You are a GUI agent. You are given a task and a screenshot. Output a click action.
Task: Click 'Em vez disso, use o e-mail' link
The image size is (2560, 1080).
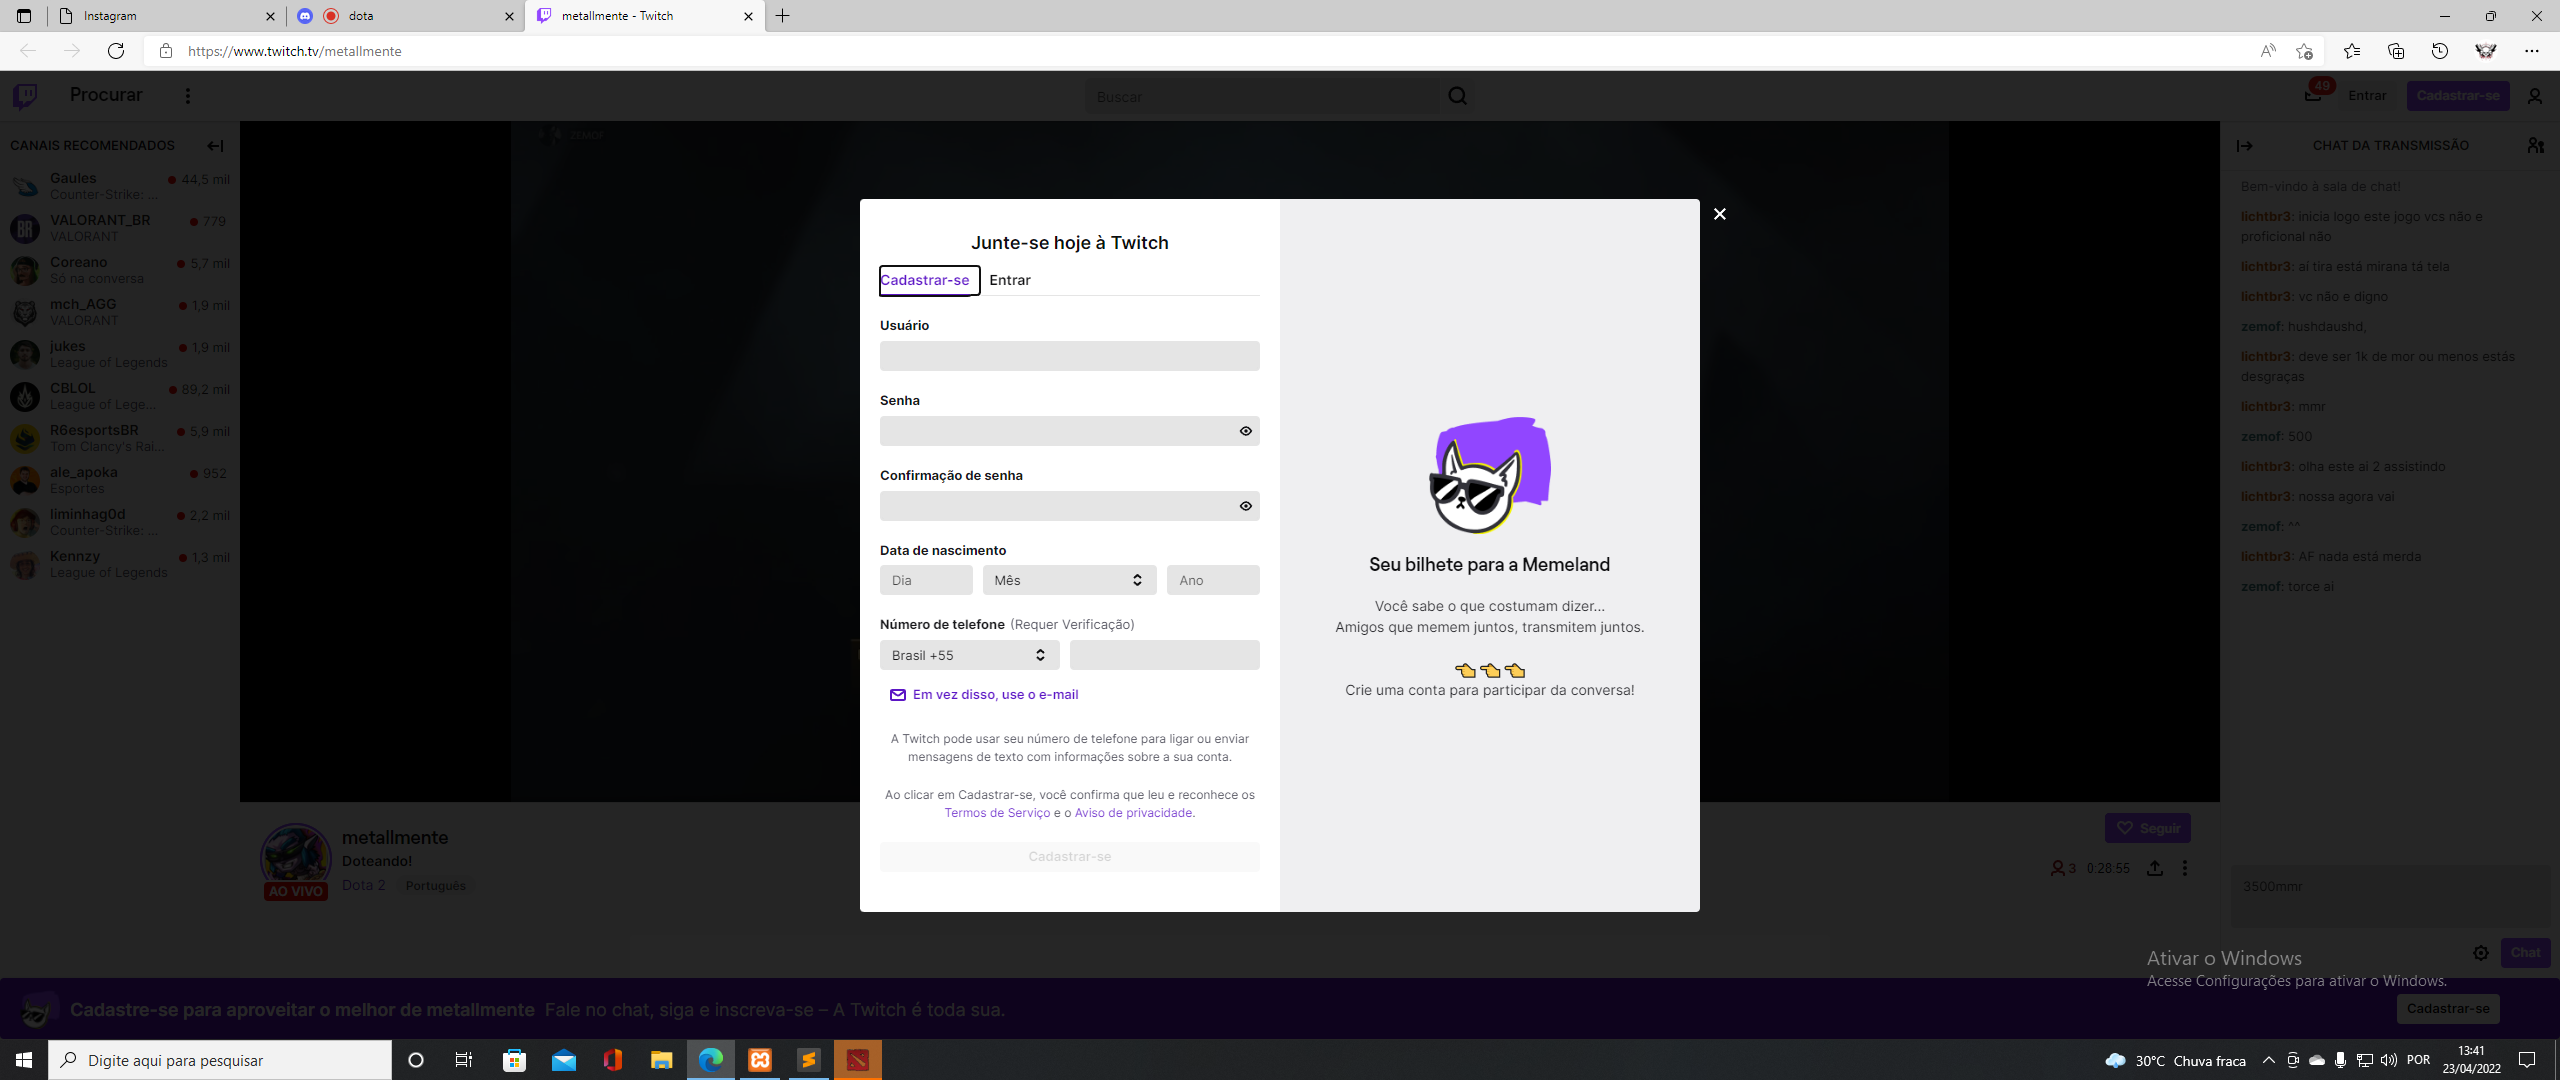[985, 695]
